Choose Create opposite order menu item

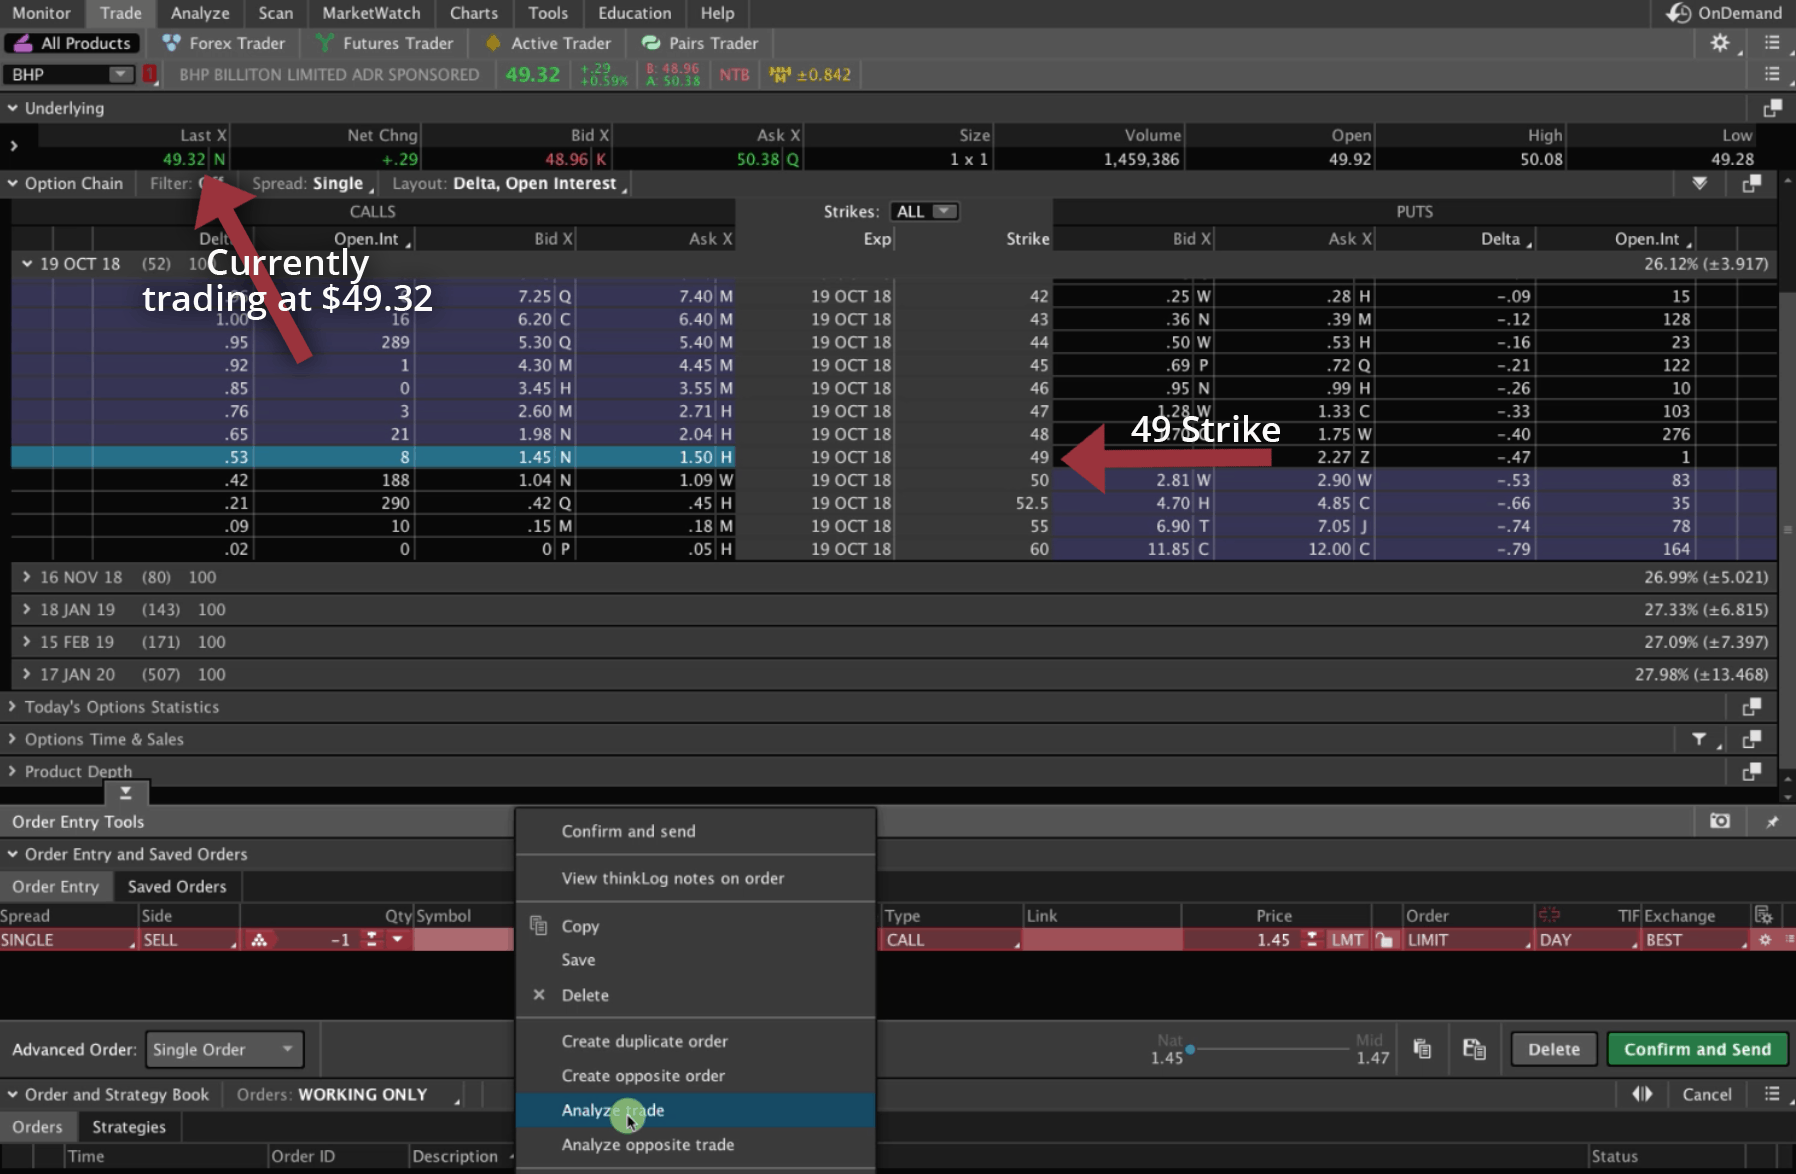pyautogui.click(x=695, y=1076)
